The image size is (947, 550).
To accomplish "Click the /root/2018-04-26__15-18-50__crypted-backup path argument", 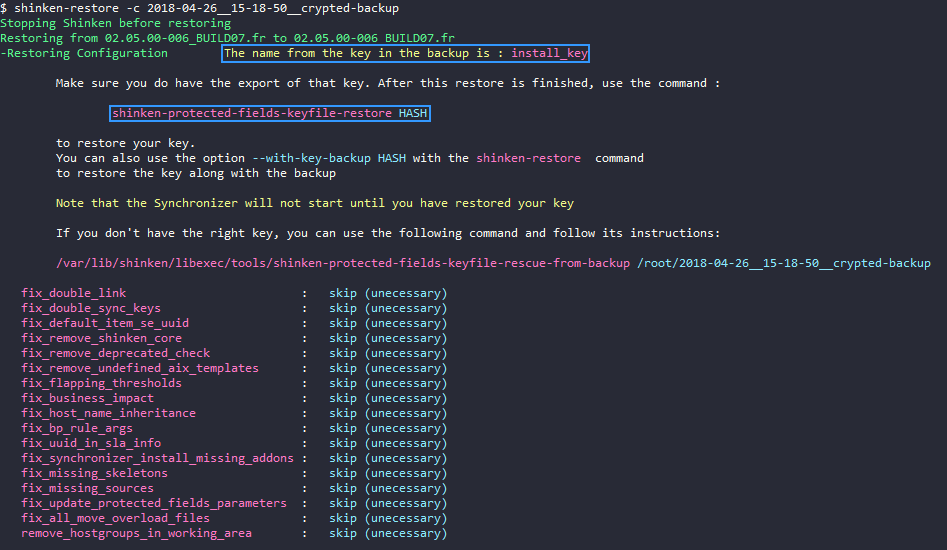I will [783, 263].
